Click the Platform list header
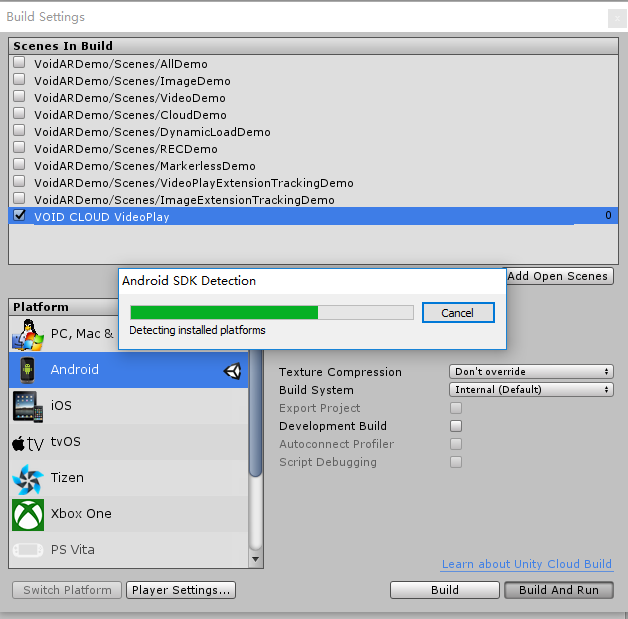 64,307
